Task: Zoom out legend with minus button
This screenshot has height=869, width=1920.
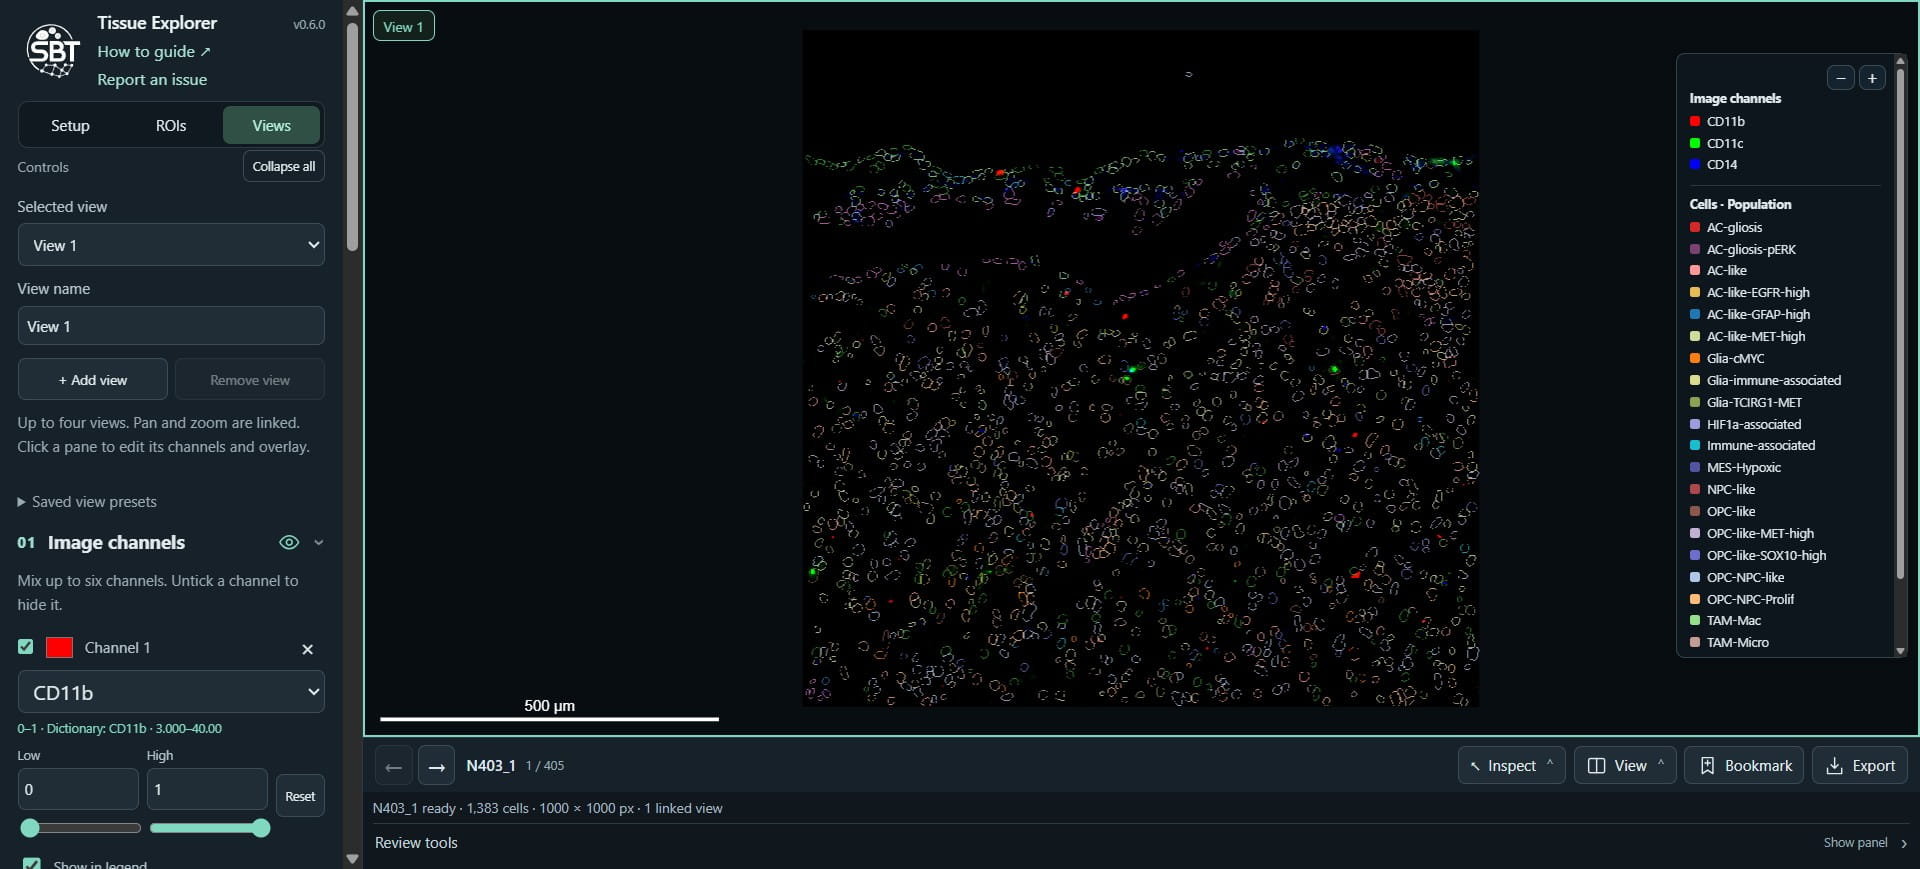Action: click(x=1840, y=78)
